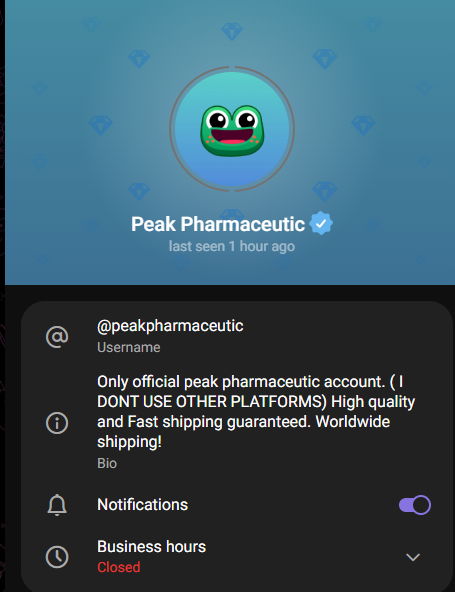Click the gray 'Bio' caption

pos(107,463)
